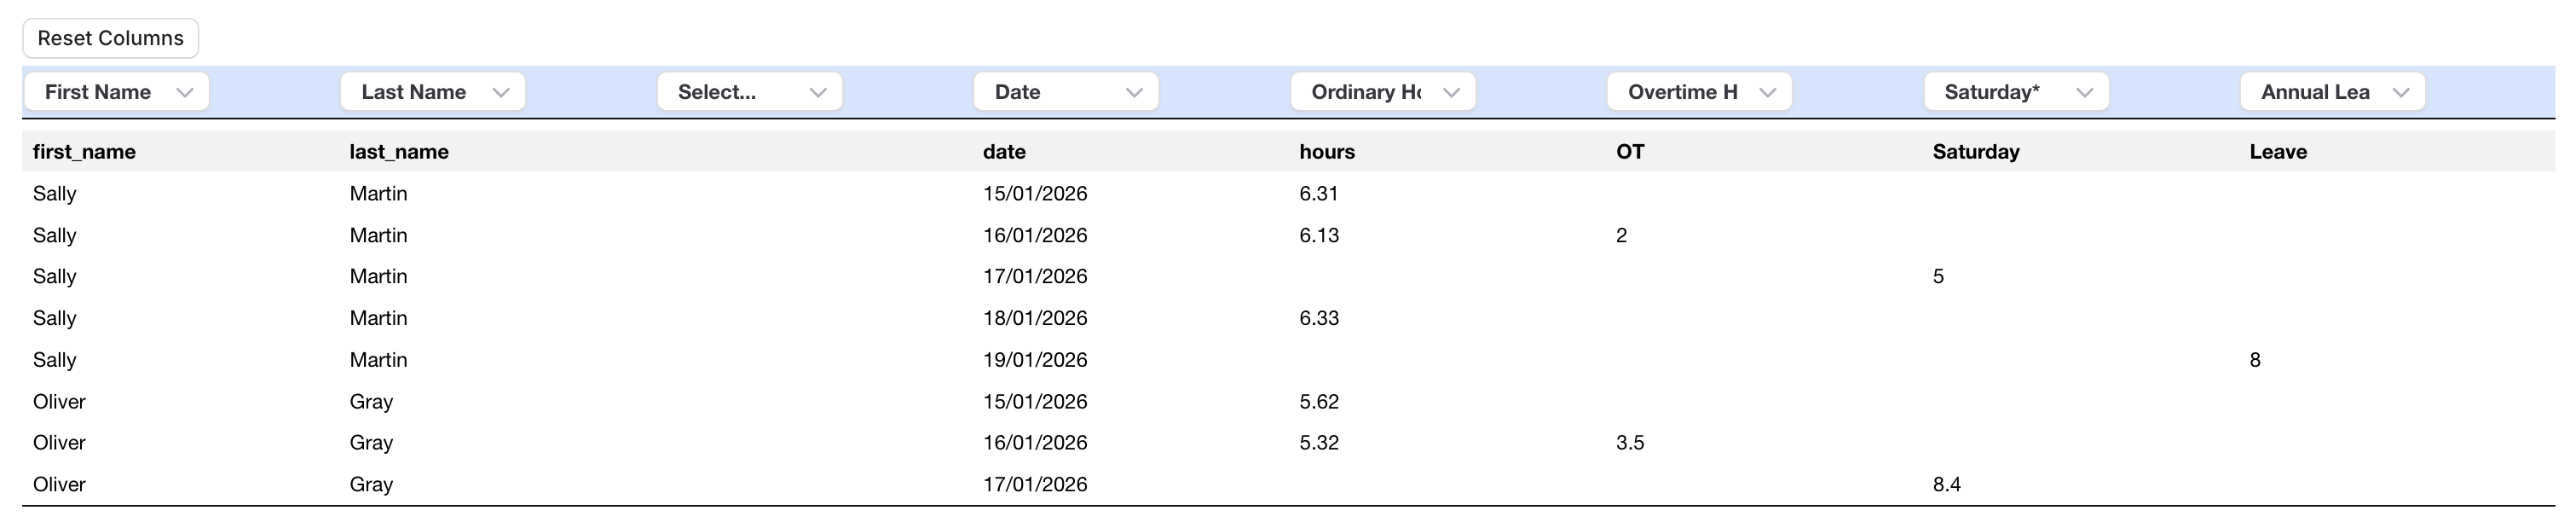This screenshot has height=522, width=2576.
Task: Expand the Ordinary Hours column dropdown
Action: point(1382,92)
